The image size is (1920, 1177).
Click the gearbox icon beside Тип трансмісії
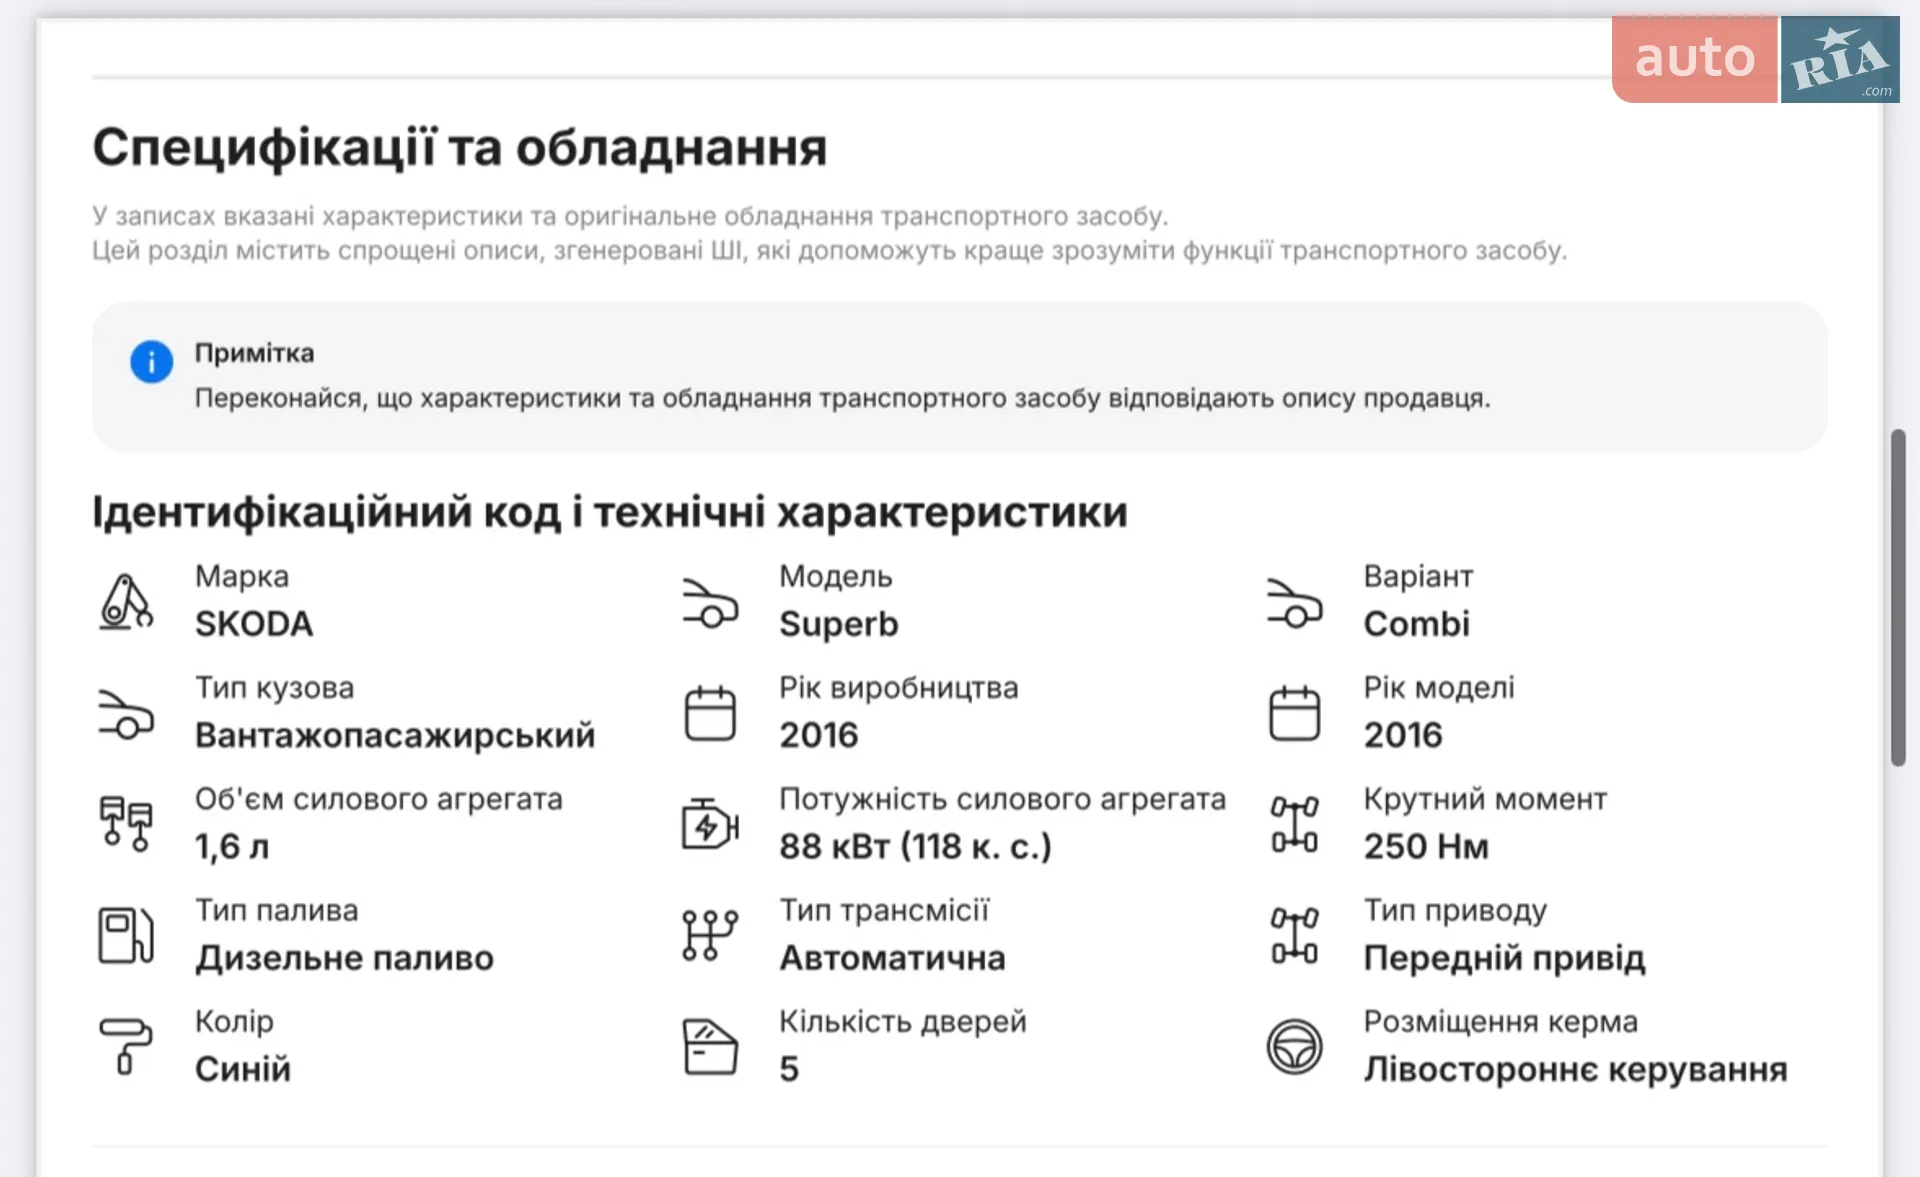point(710,935)
